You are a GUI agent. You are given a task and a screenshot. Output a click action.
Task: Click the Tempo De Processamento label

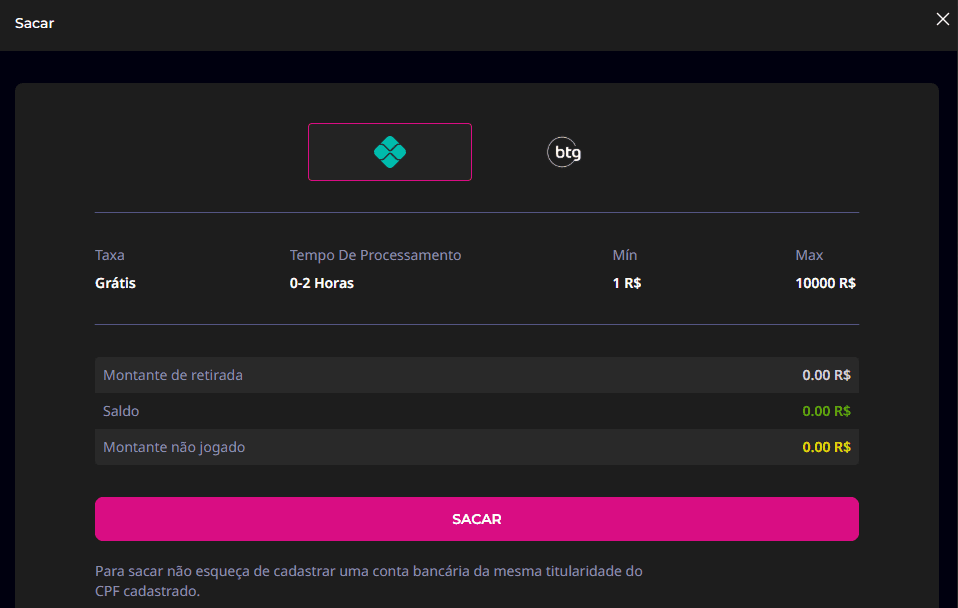(x=375, y=255)
